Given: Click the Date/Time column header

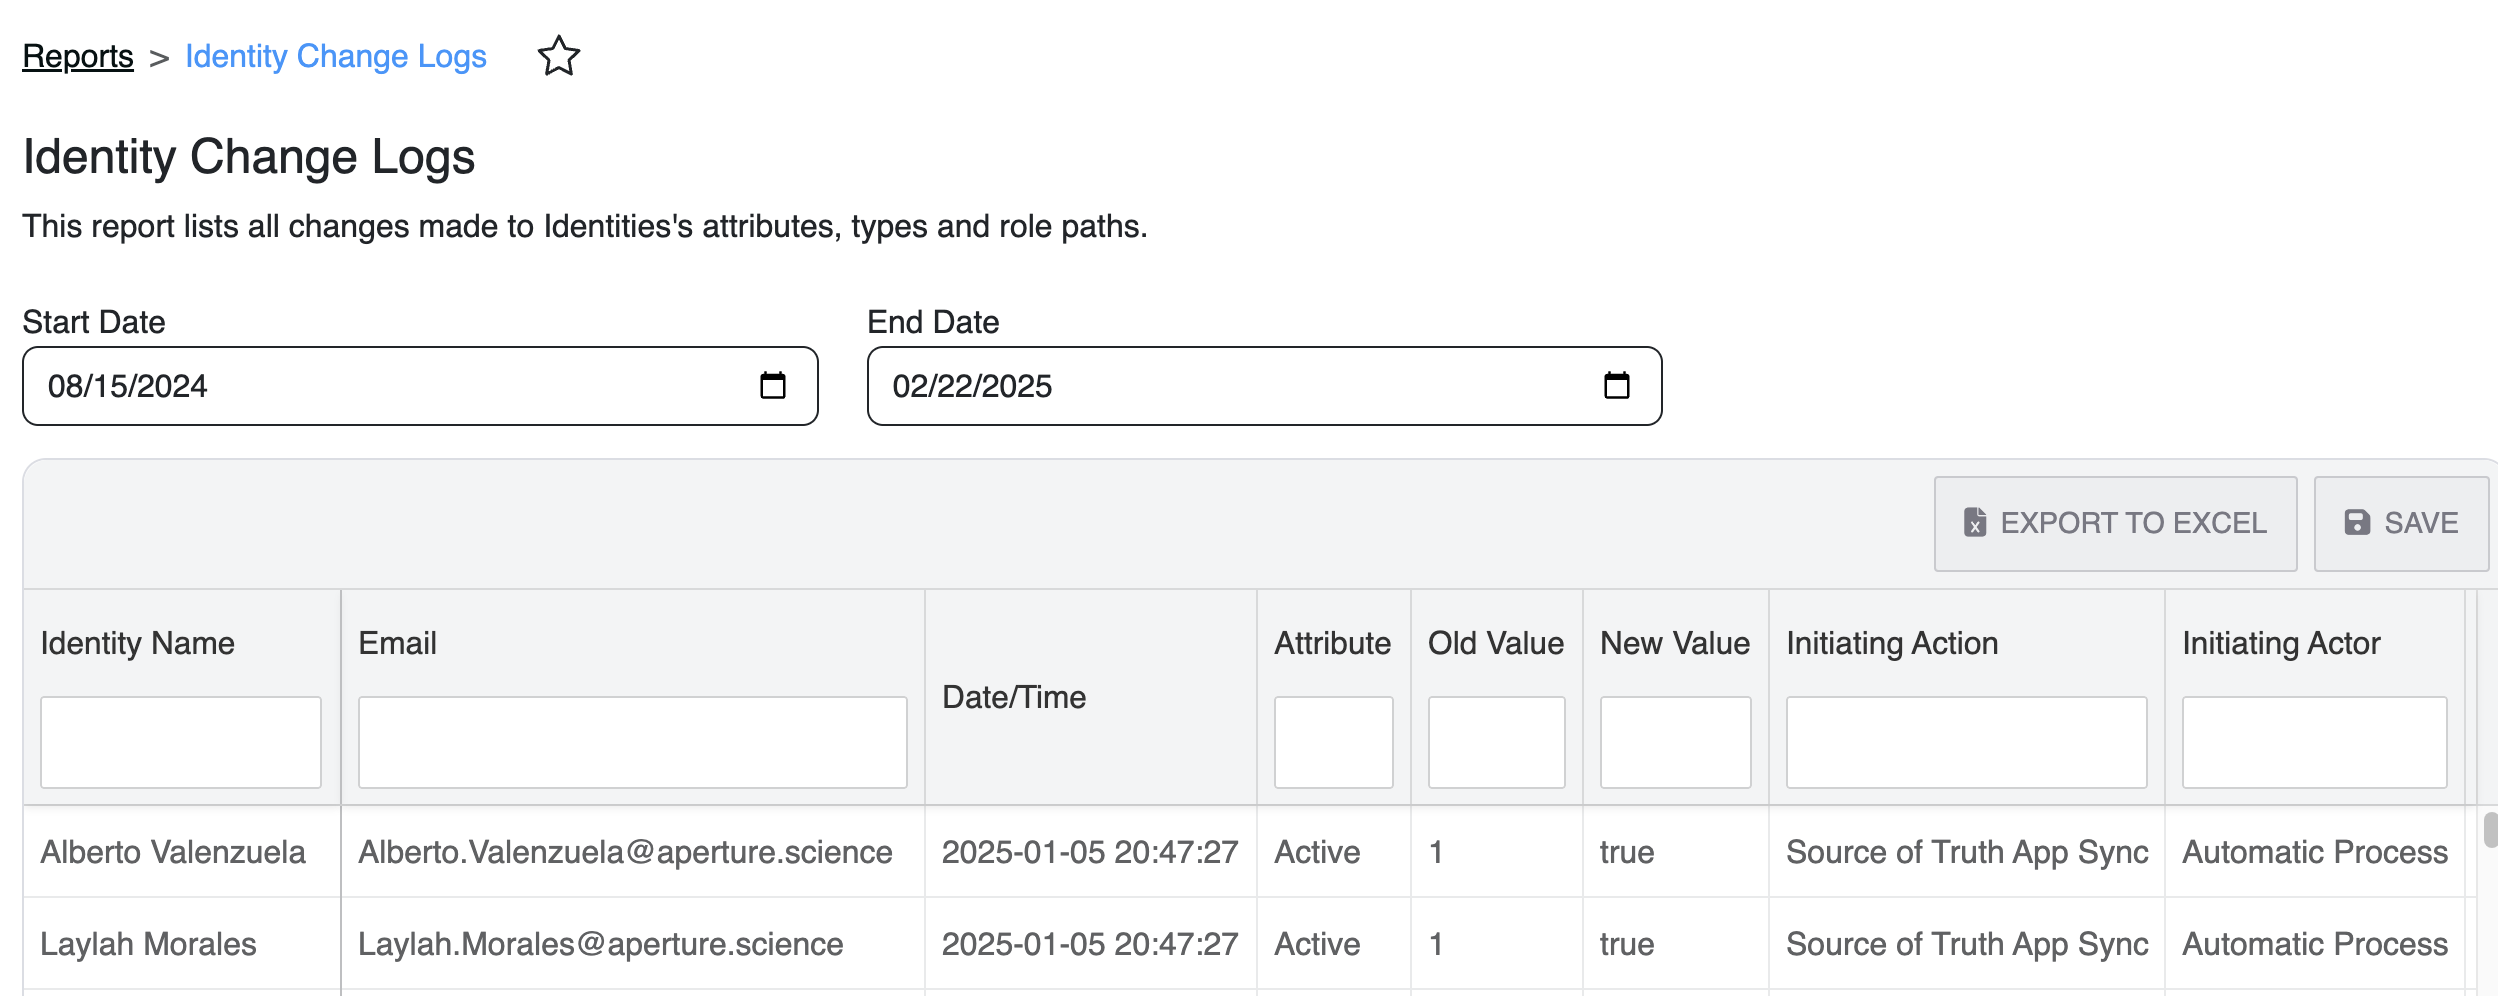Looking at the screenshot, I should [x=1014, y=697].
